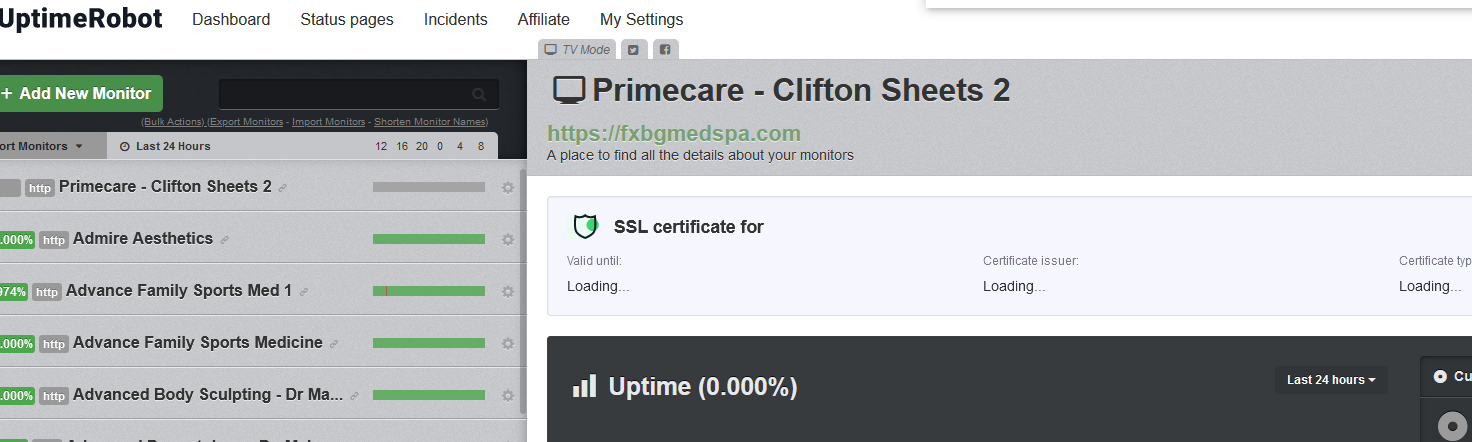Open Last 24 Hours filter in monitor list
1472x442 pixels.
pyautogui.click(x=165, y=146)
